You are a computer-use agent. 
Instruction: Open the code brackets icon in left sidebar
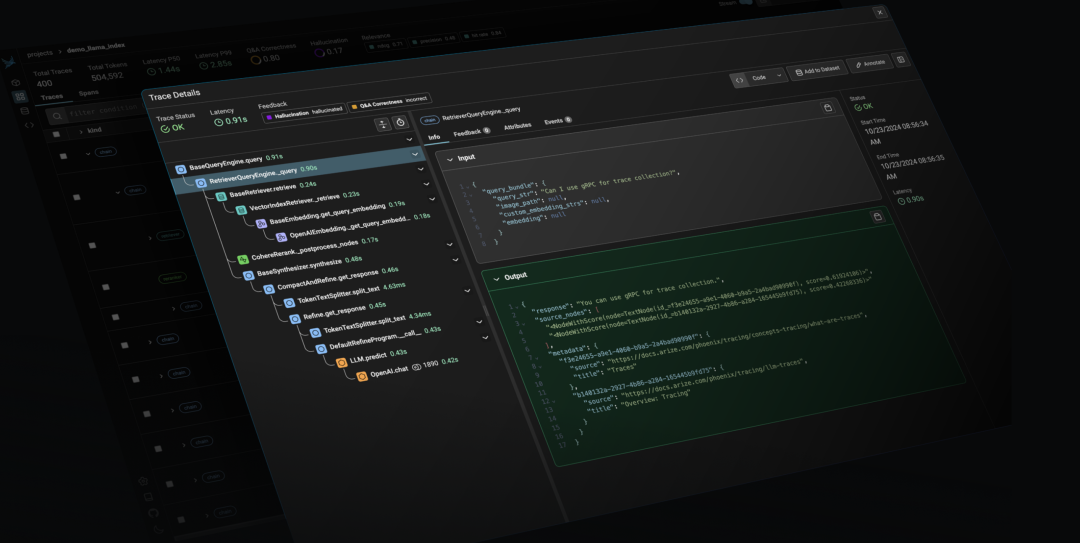(29, 125)
